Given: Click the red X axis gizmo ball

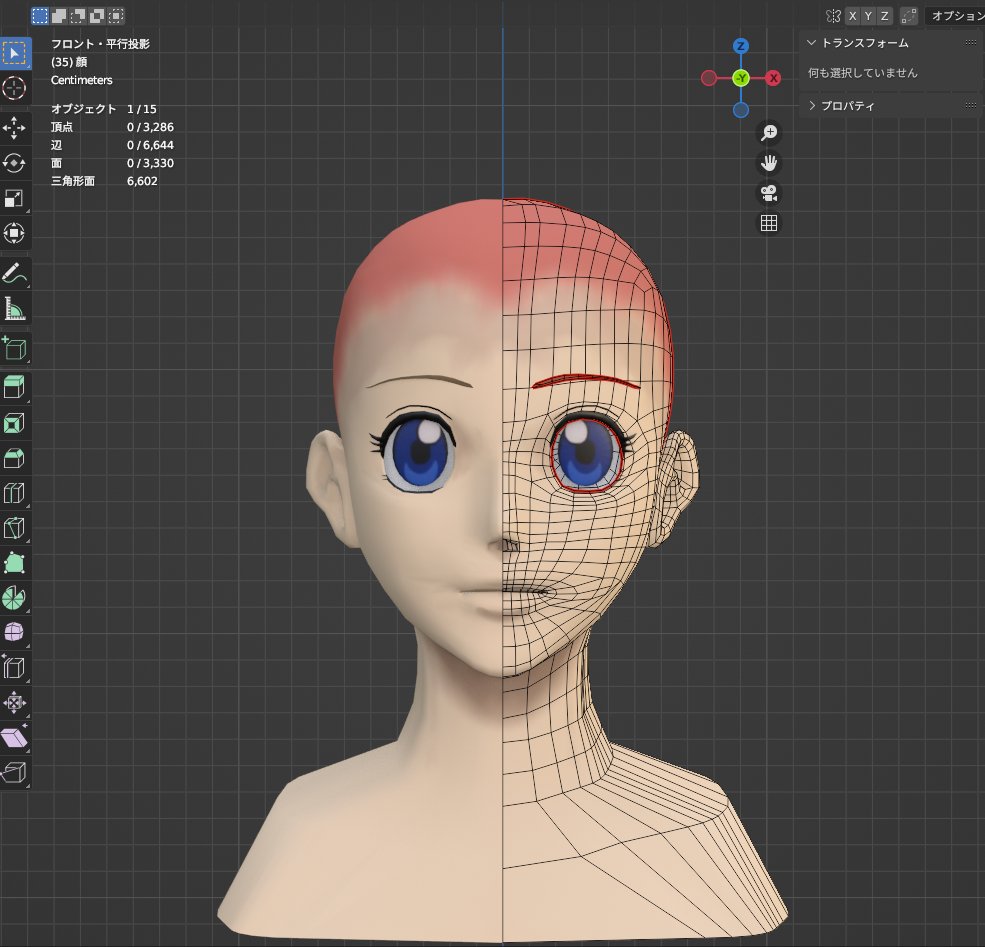Looking at the screenshot, I should [773, 78].
